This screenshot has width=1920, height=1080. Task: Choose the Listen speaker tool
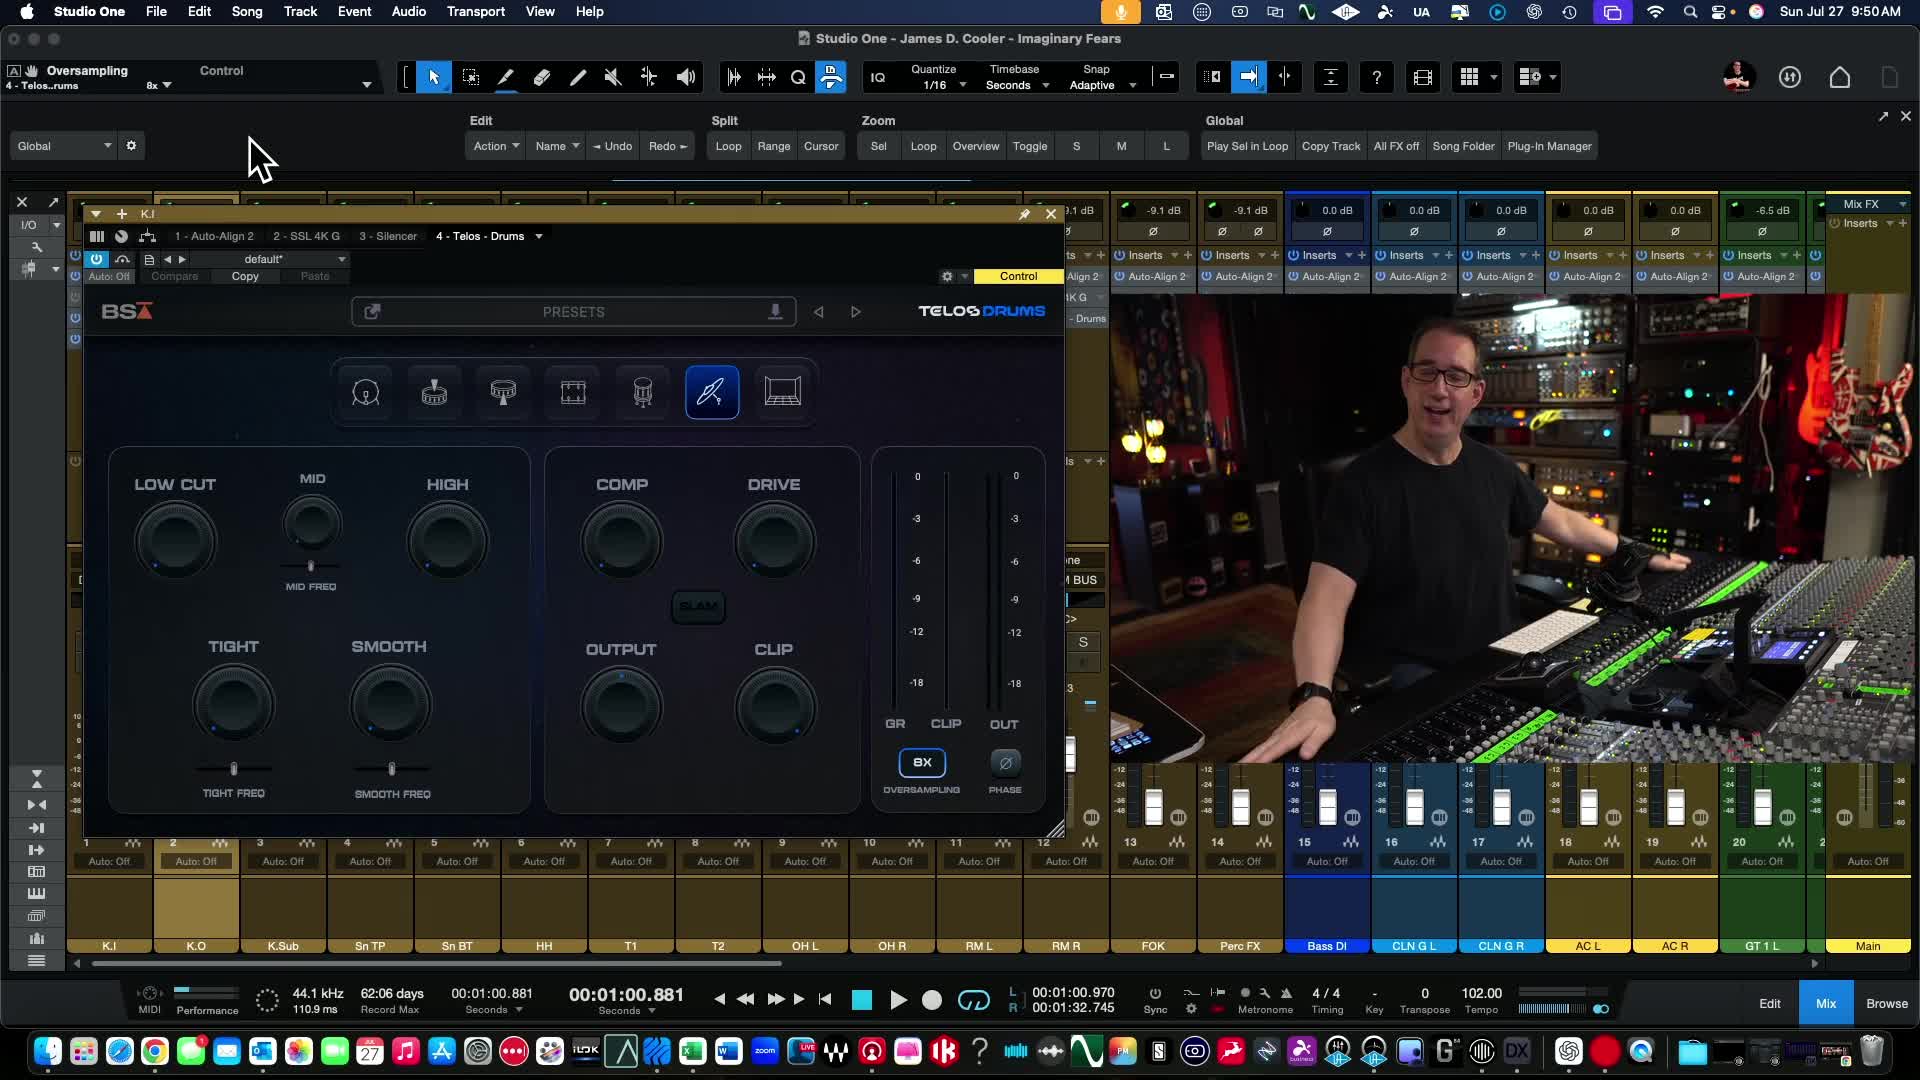pos(686,77)
